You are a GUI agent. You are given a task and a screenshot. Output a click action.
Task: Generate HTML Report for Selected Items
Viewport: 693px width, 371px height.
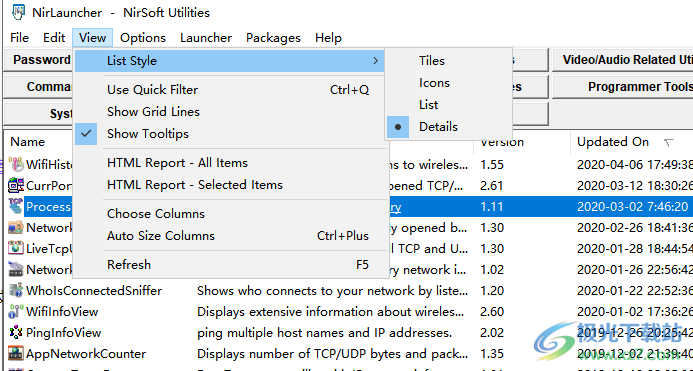pyautogui.click(x=230, y=185)
